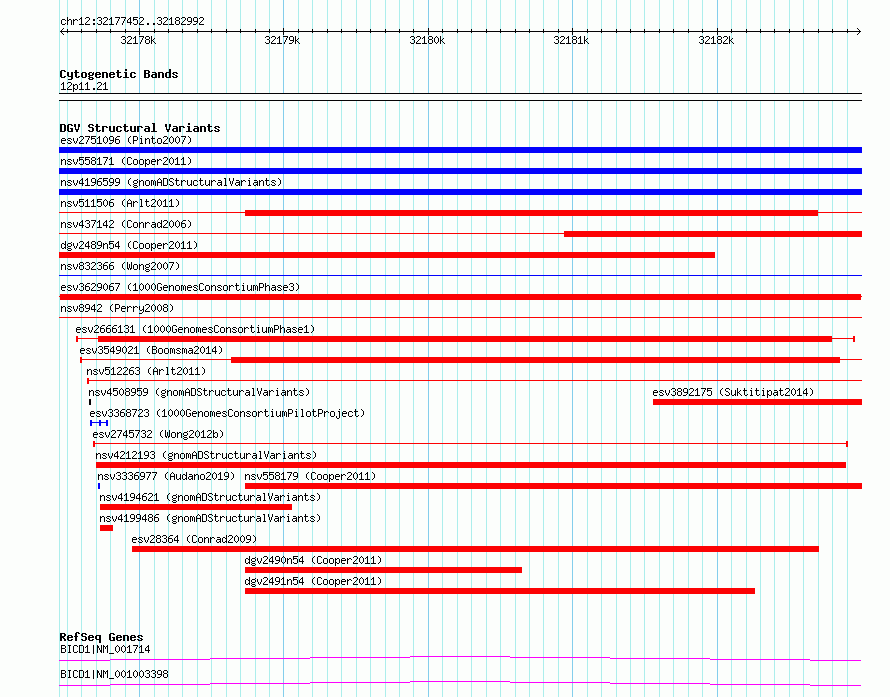This screenshot has height=697, width=890.
Task: Click the Cytogenetic Bands track heading
Action: coord(119,74)
